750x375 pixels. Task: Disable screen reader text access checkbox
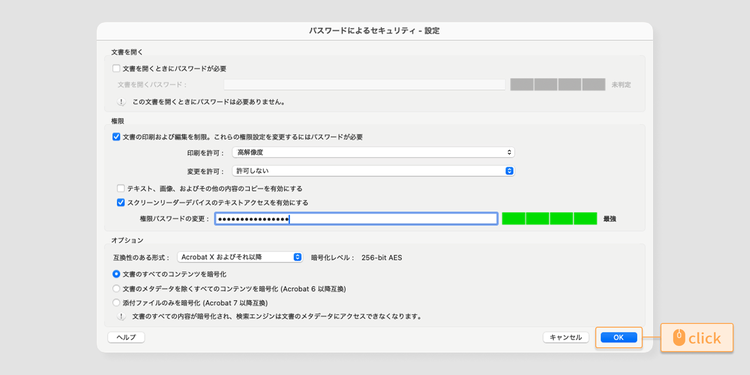tap(121, 202)
